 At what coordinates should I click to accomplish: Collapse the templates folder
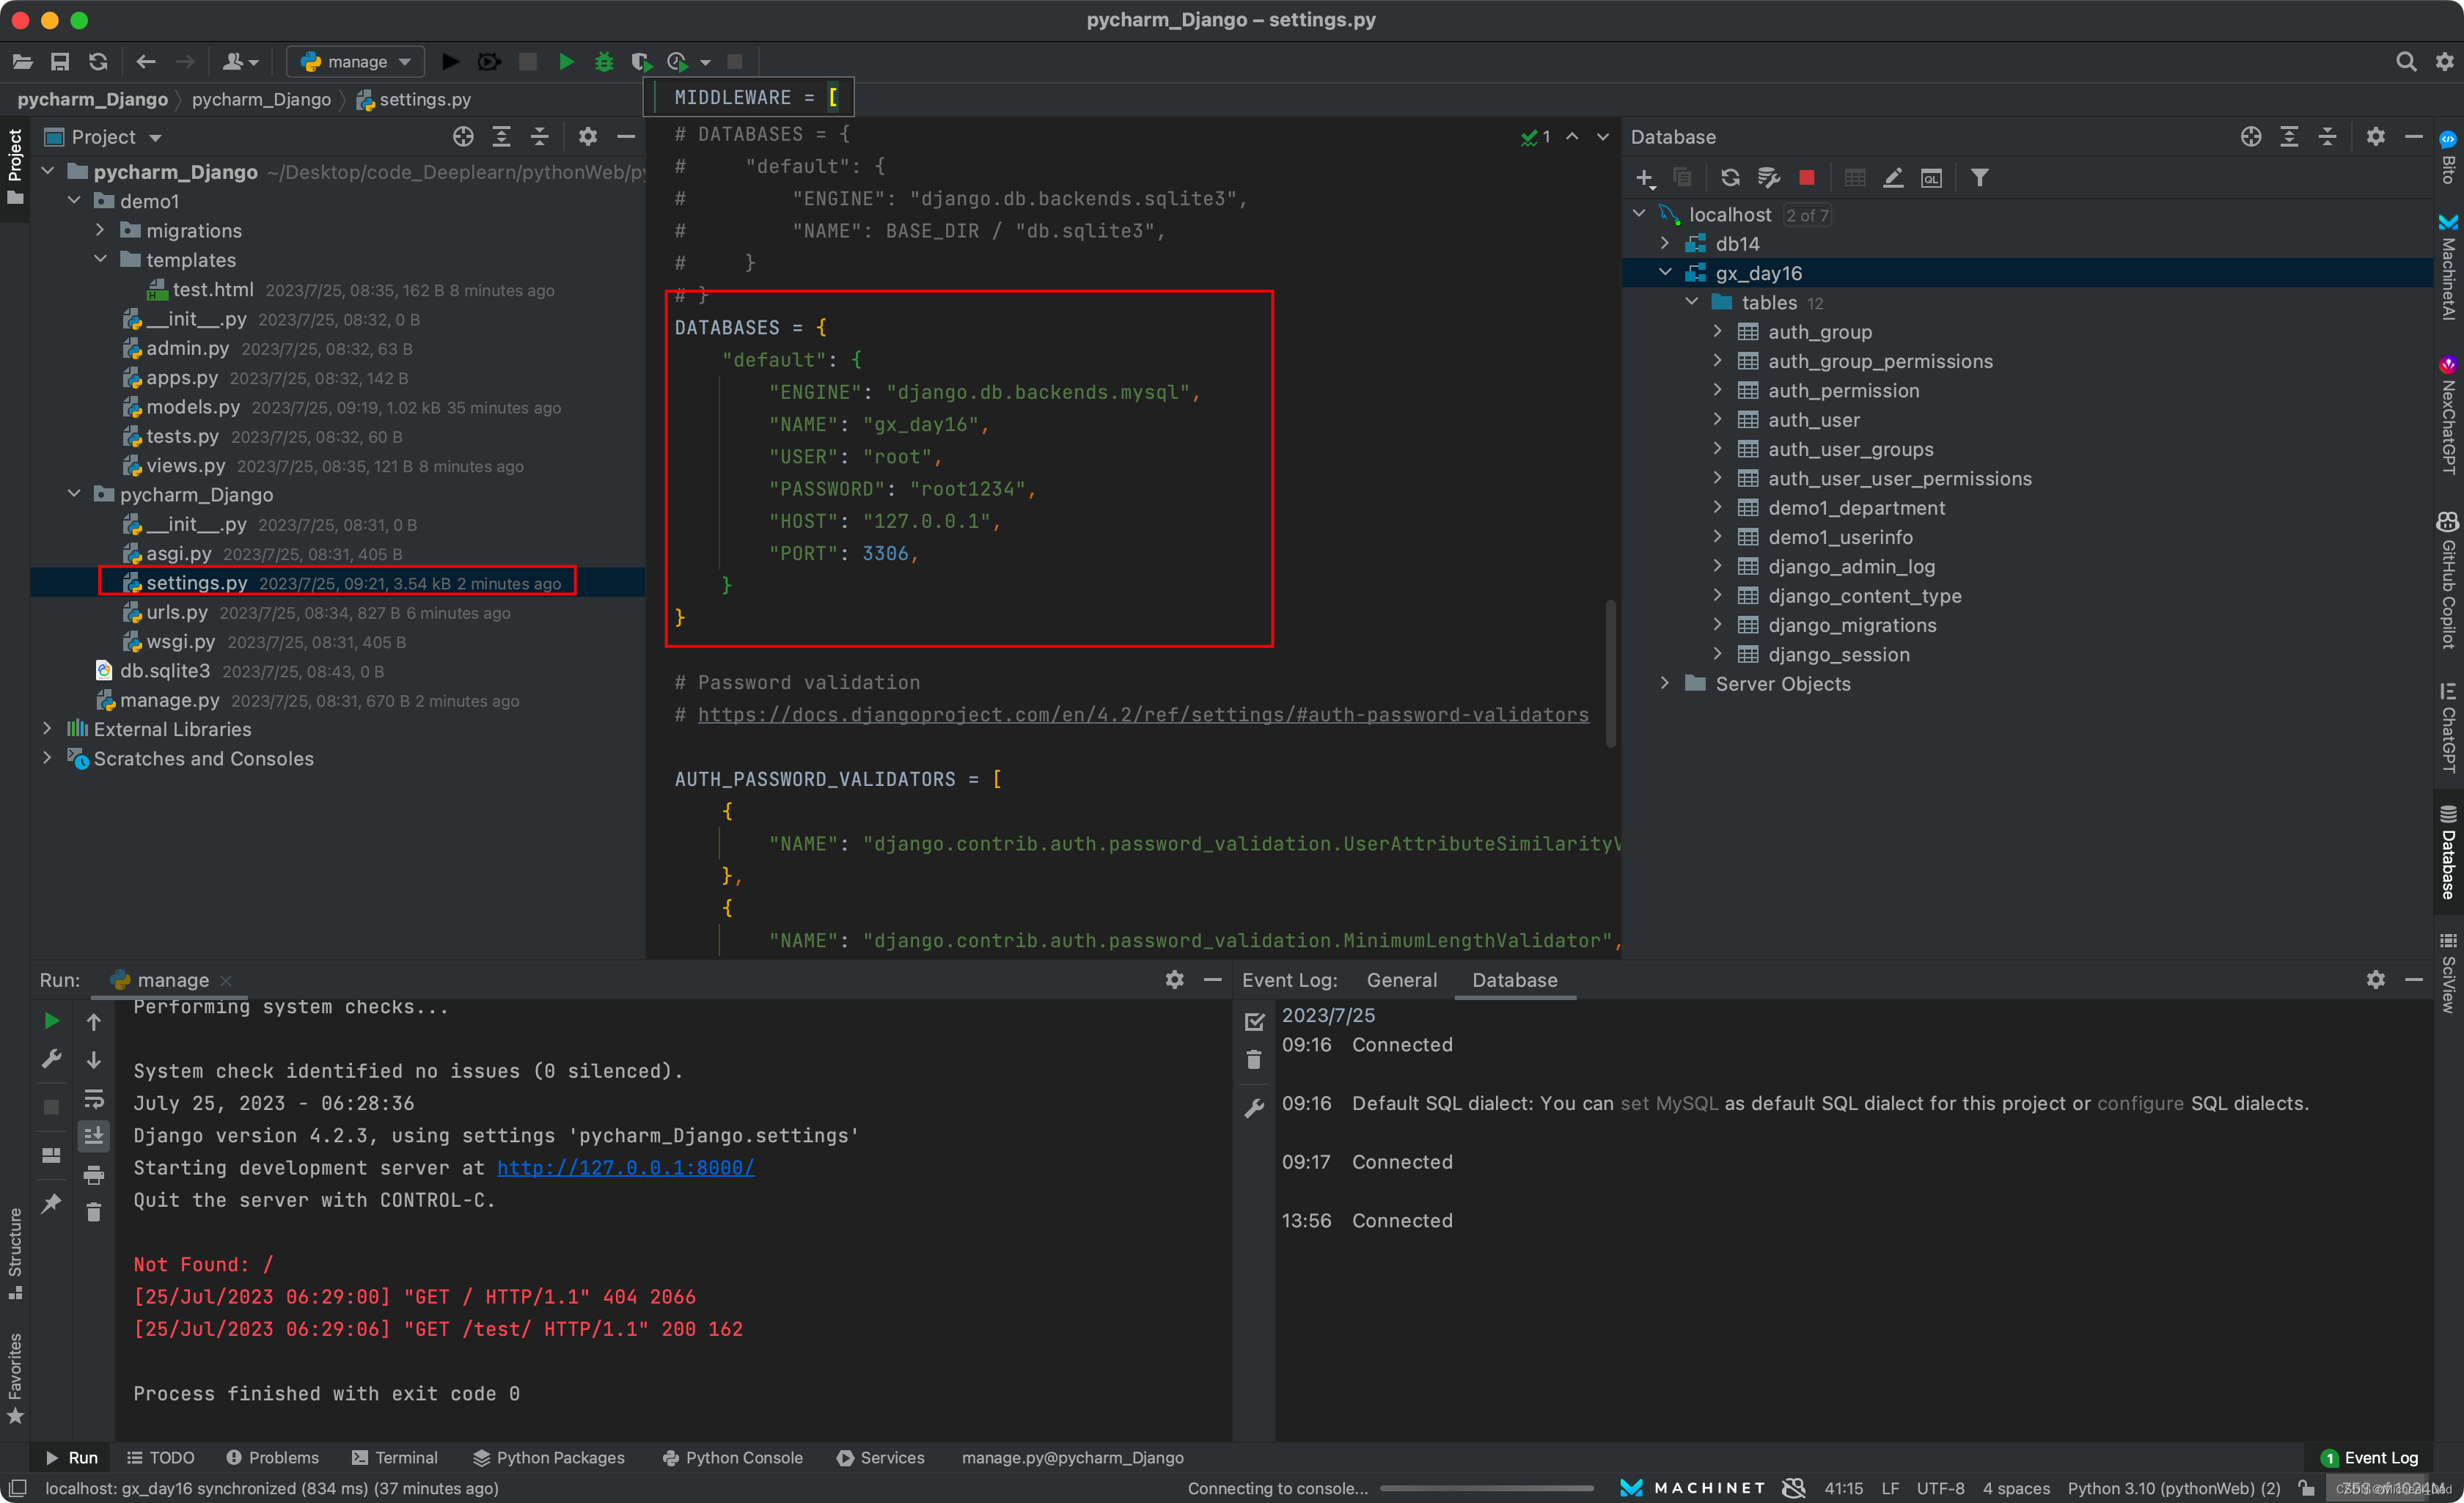coord(100,260)
